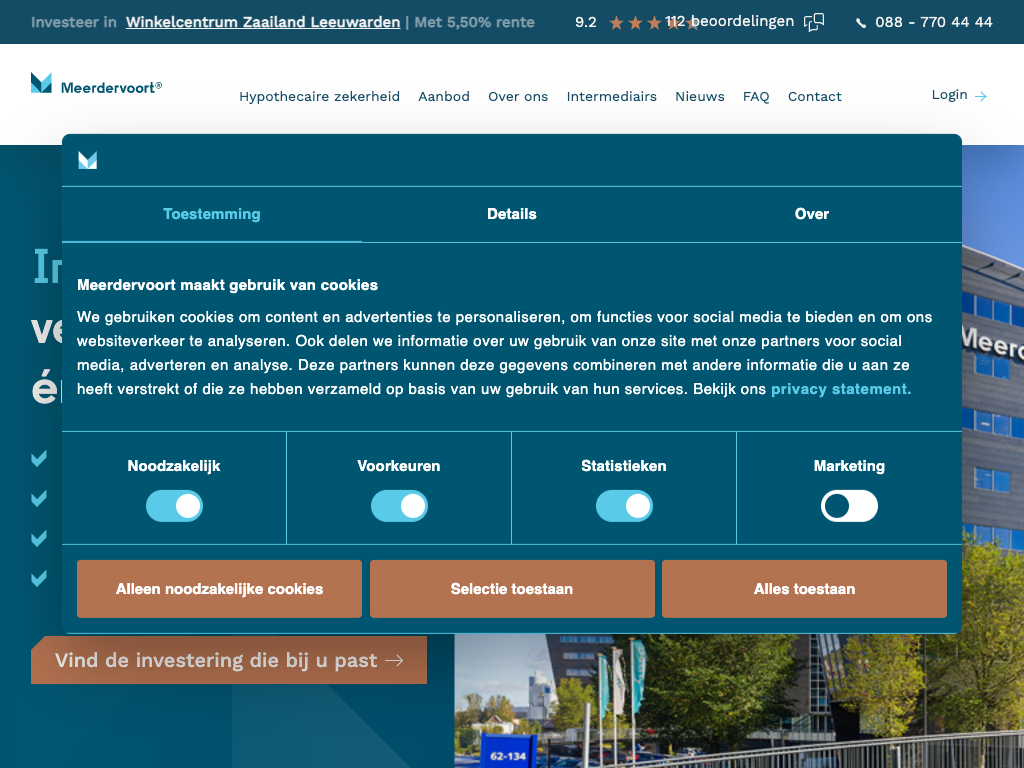
Task: Click the phone icon beside 088 number
Action: (x=861, y=23)
